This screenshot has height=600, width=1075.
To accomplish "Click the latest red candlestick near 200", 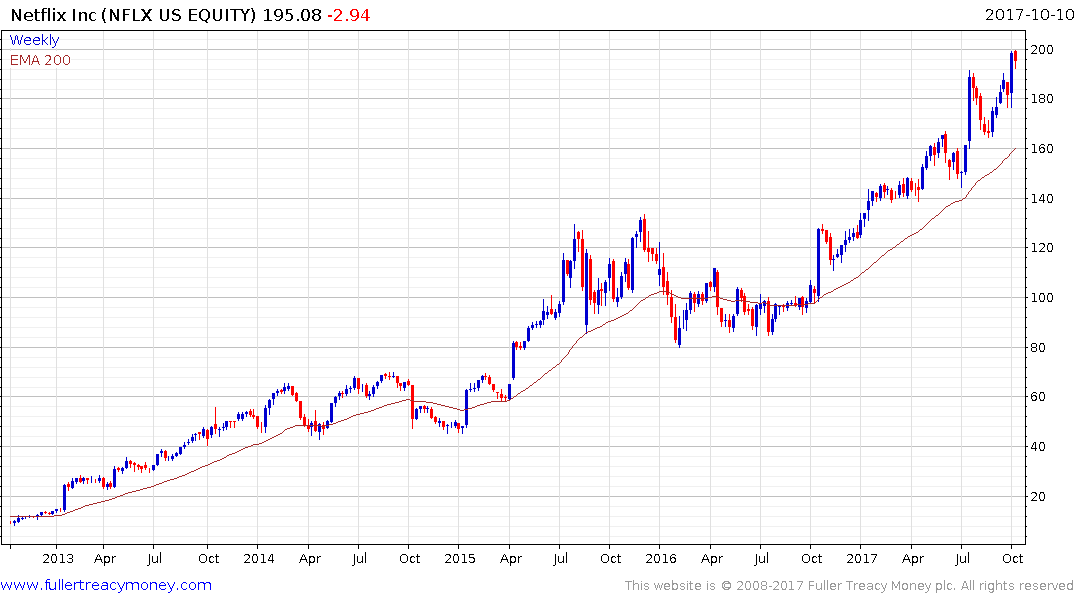I will pyautogui.click(x=1015, y=57).
